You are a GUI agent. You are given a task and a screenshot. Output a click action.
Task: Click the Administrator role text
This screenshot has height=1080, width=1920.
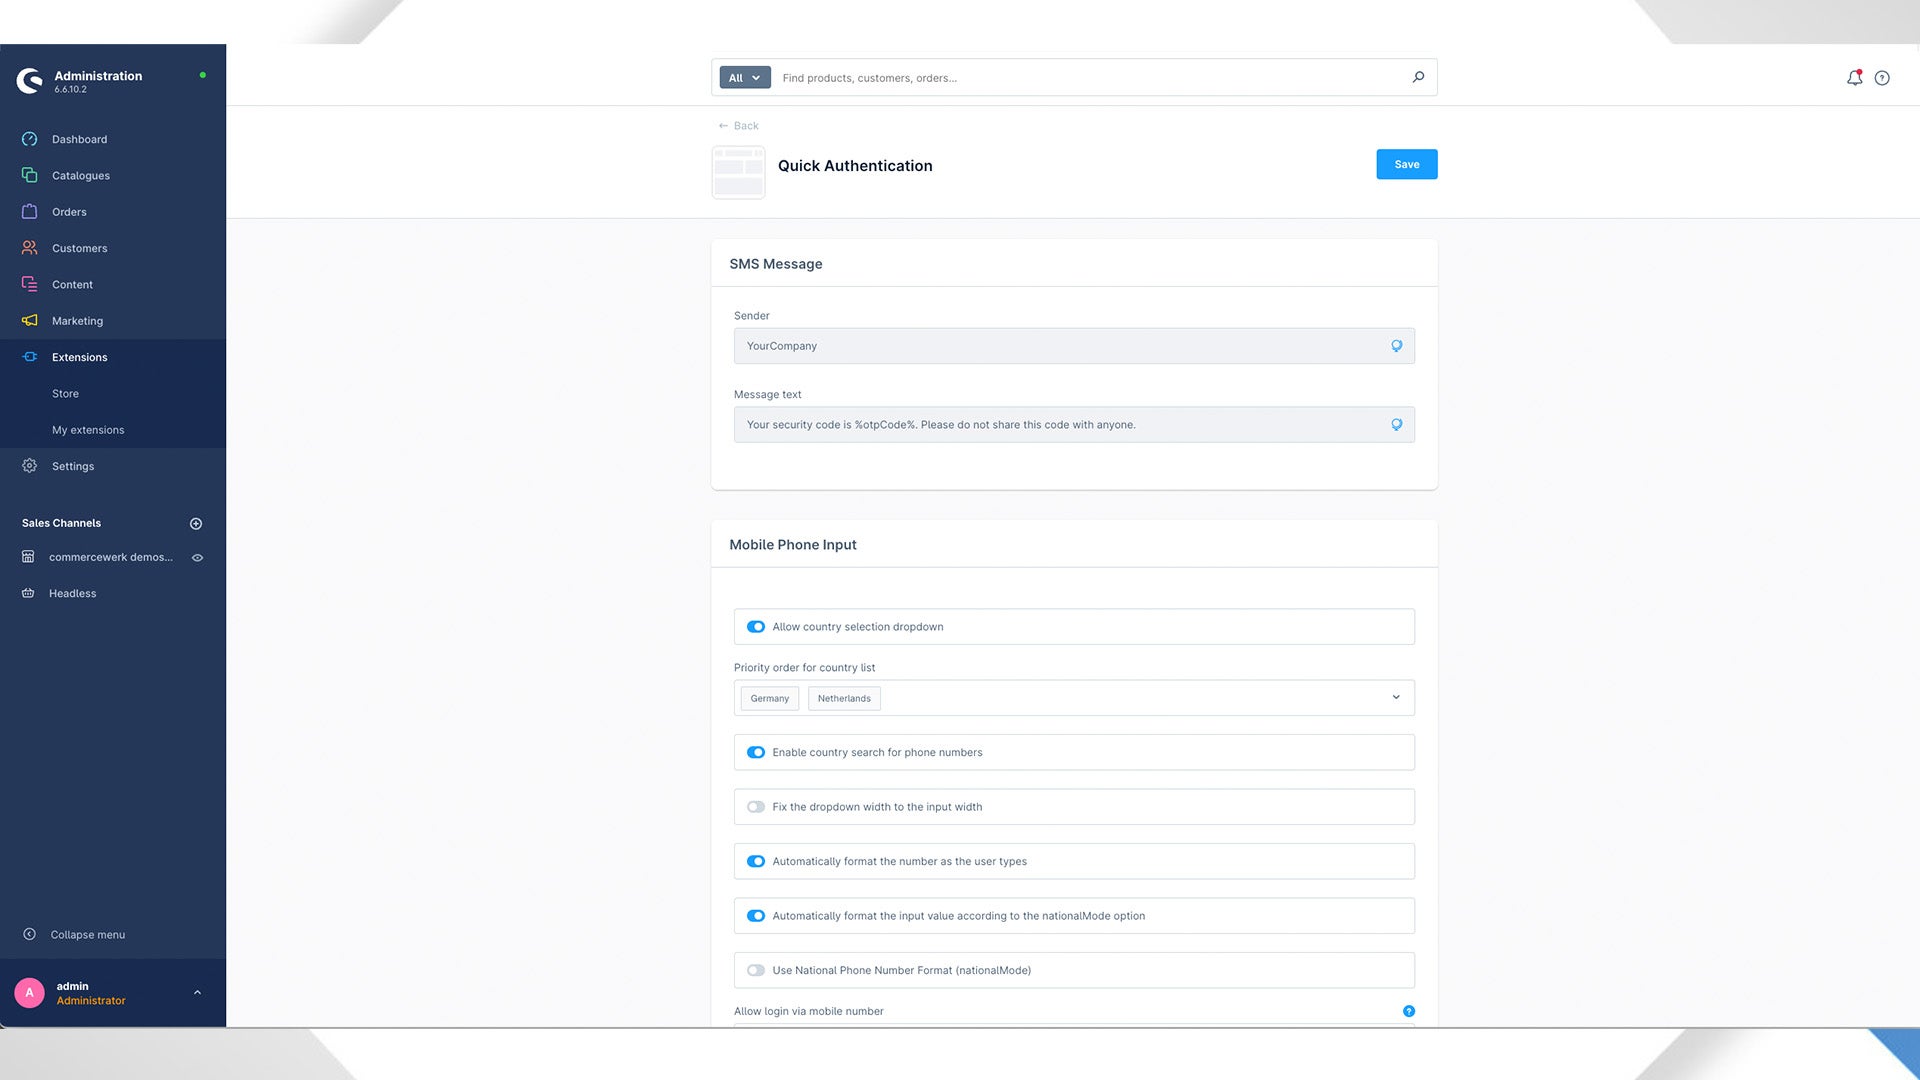[x=91, y=1001]
